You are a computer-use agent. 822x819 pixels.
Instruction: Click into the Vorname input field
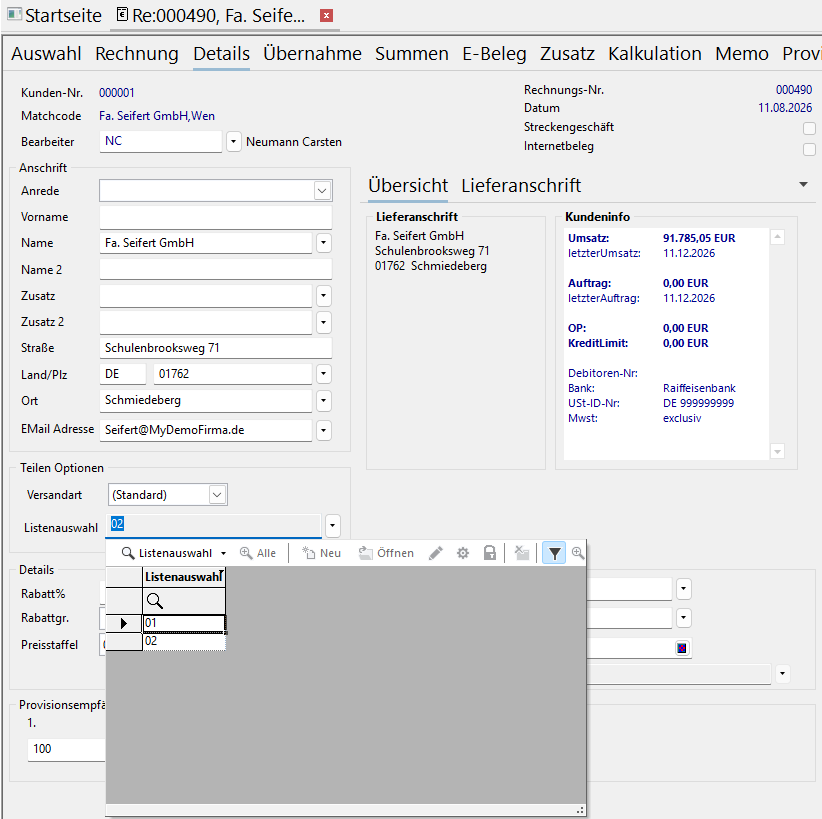pos(215,217)
